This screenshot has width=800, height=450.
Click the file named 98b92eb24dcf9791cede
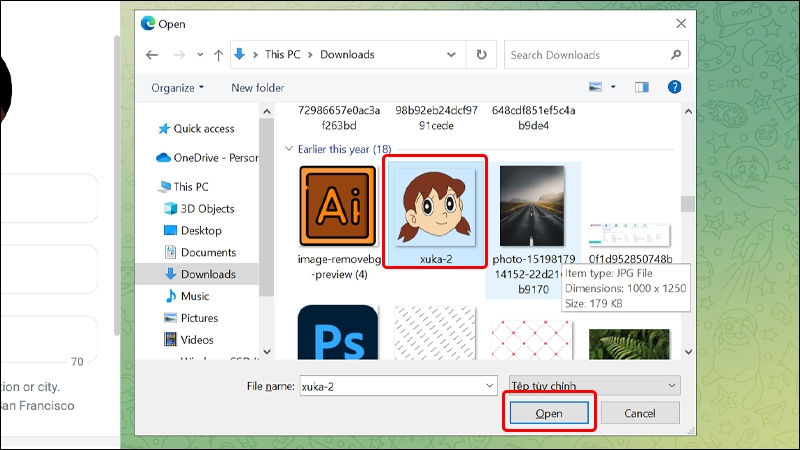(x=436, y=118)
